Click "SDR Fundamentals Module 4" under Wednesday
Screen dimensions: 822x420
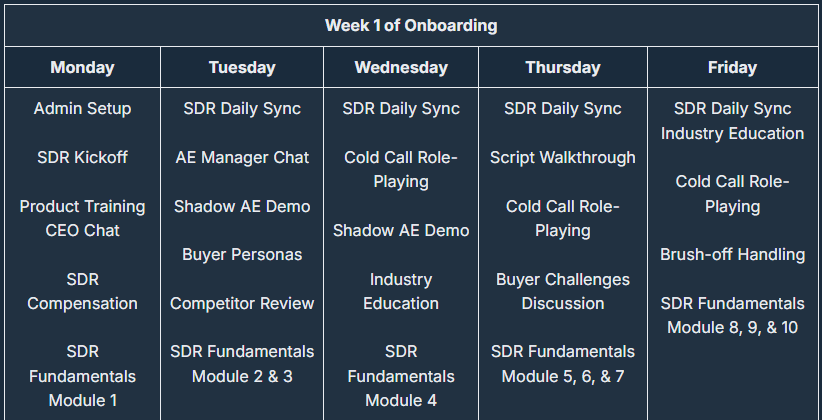pos(401,376)
